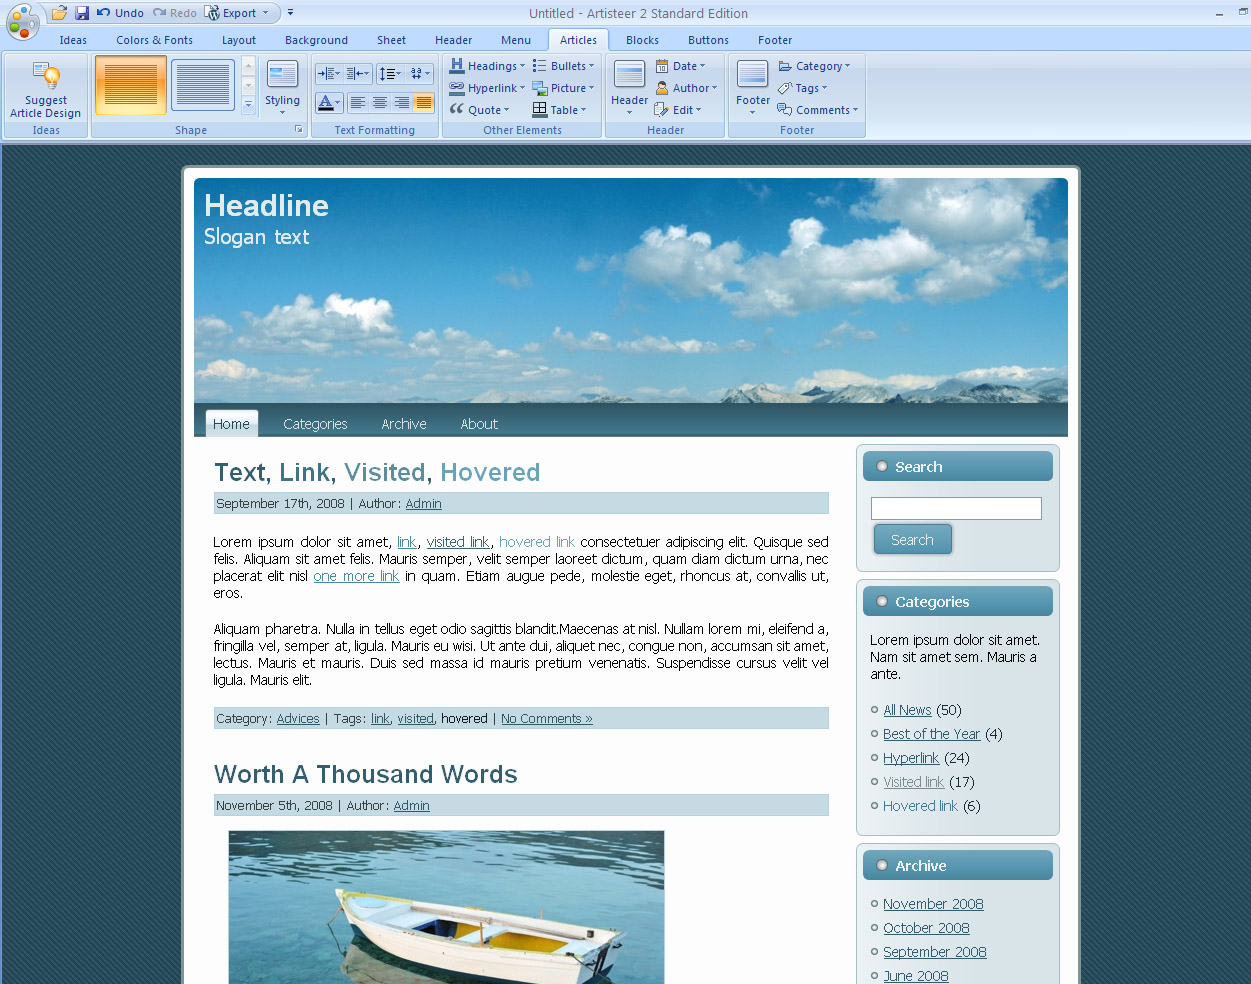The image size is (1251, 984).
Task: Click the large article Footer icon
Action: click(752, 76)
